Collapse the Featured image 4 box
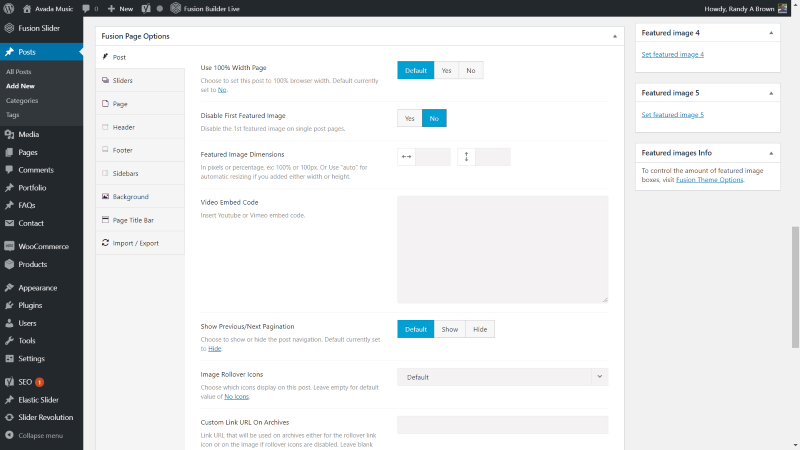The image size is (800, 450). [771, 33]
